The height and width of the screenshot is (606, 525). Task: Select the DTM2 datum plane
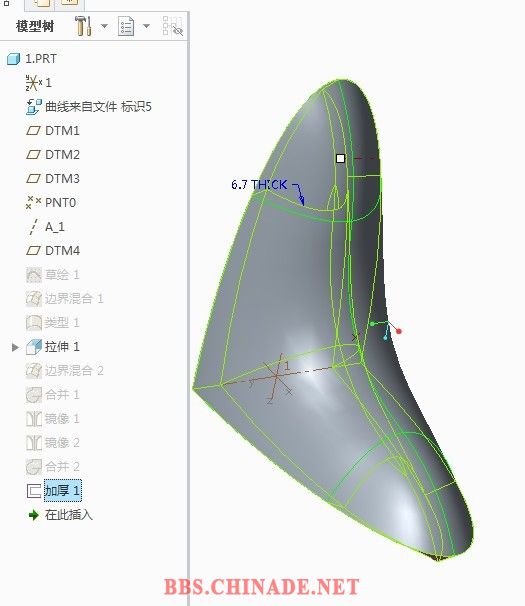[53, 155]
